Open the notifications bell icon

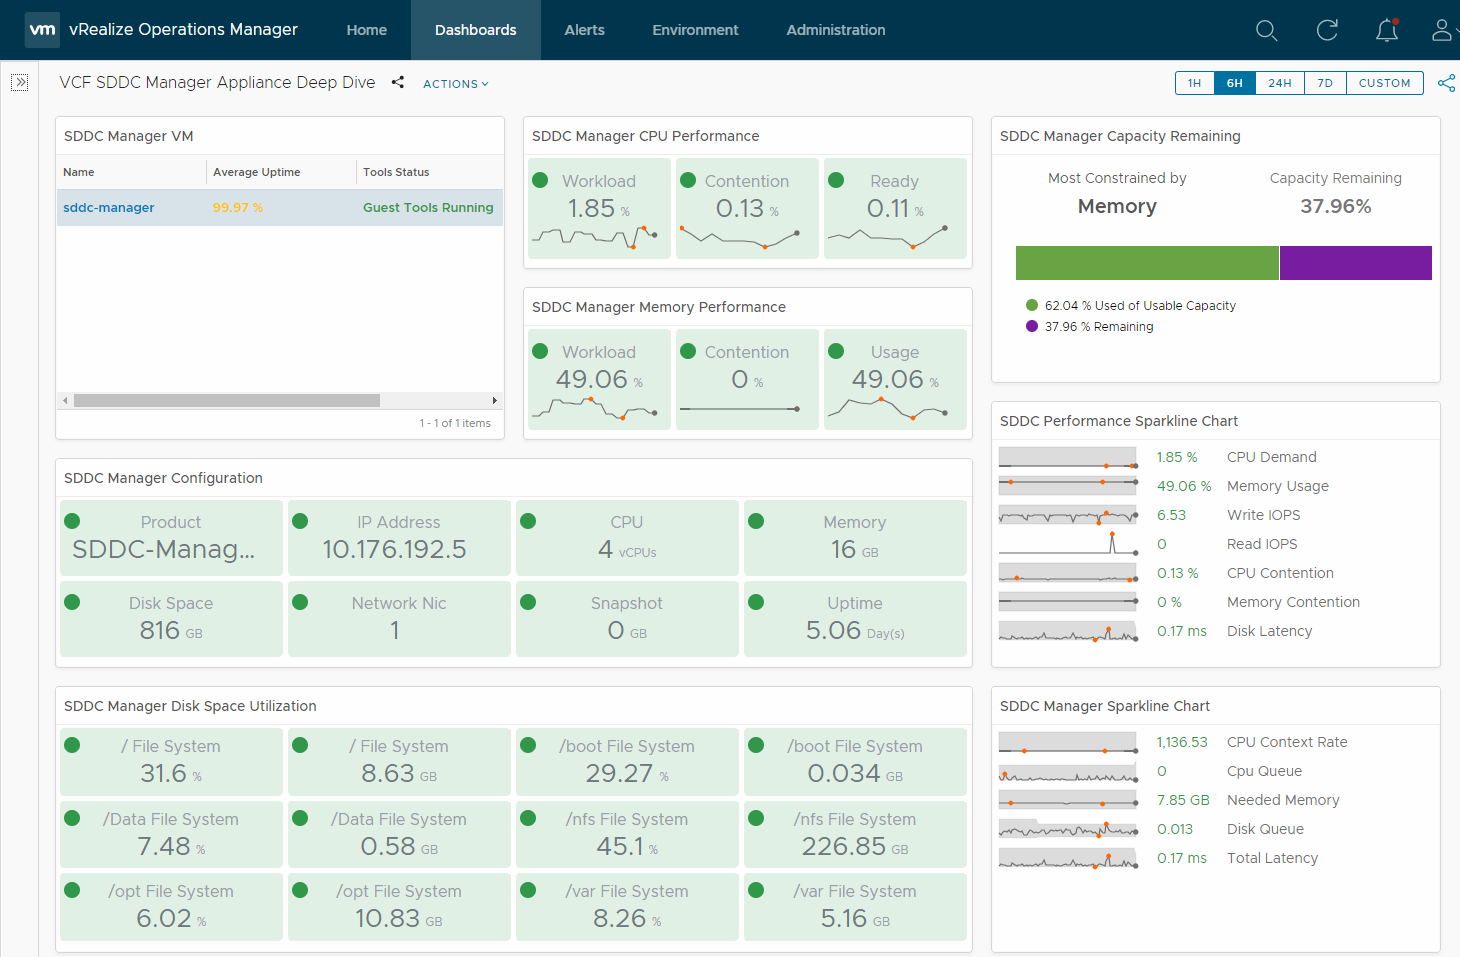tap(1387, 31)
